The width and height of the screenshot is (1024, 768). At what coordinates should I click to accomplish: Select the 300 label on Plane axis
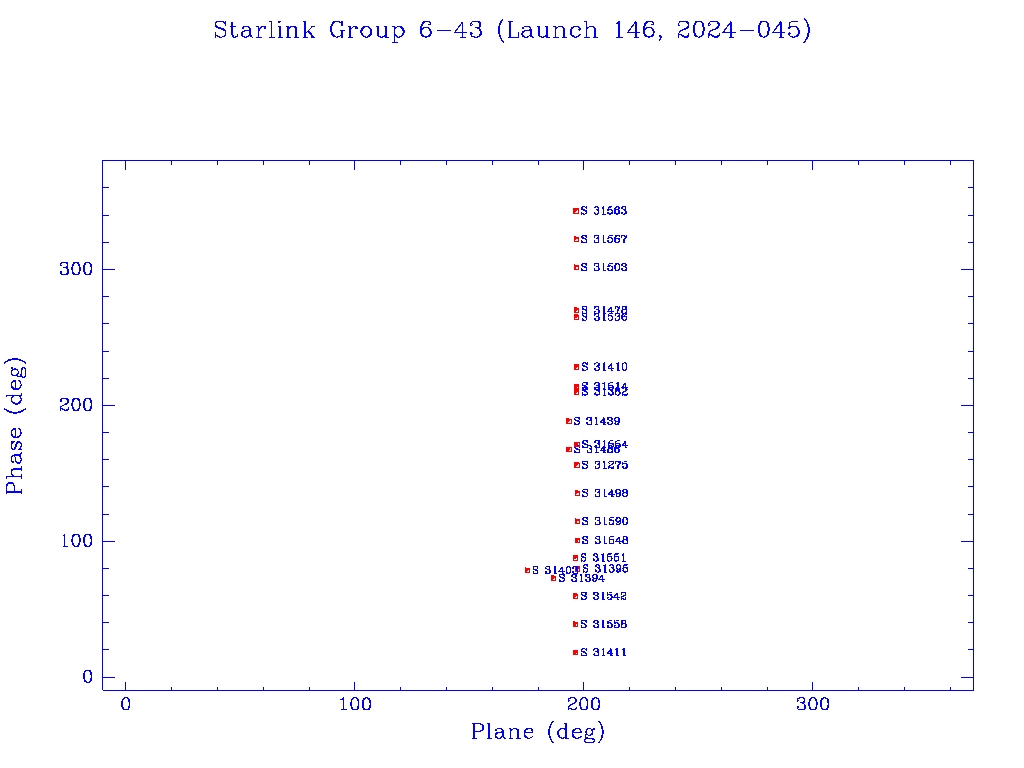pos(813,705)
